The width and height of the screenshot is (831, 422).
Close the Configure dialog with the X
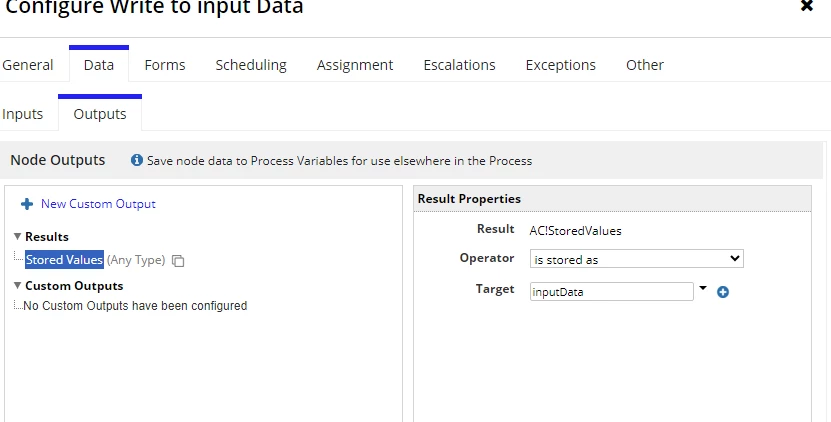pos(807,6)
